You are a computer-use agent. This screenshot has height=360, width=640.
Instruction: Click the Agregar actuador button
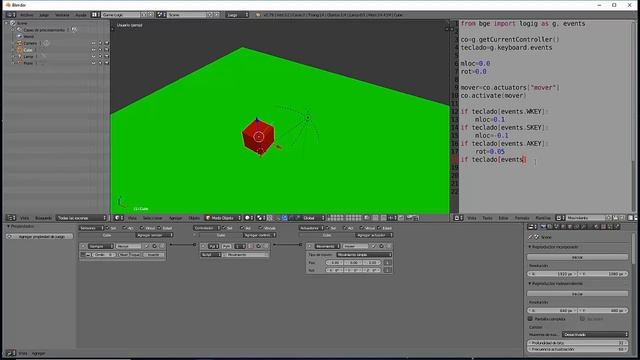coord(374,235)
